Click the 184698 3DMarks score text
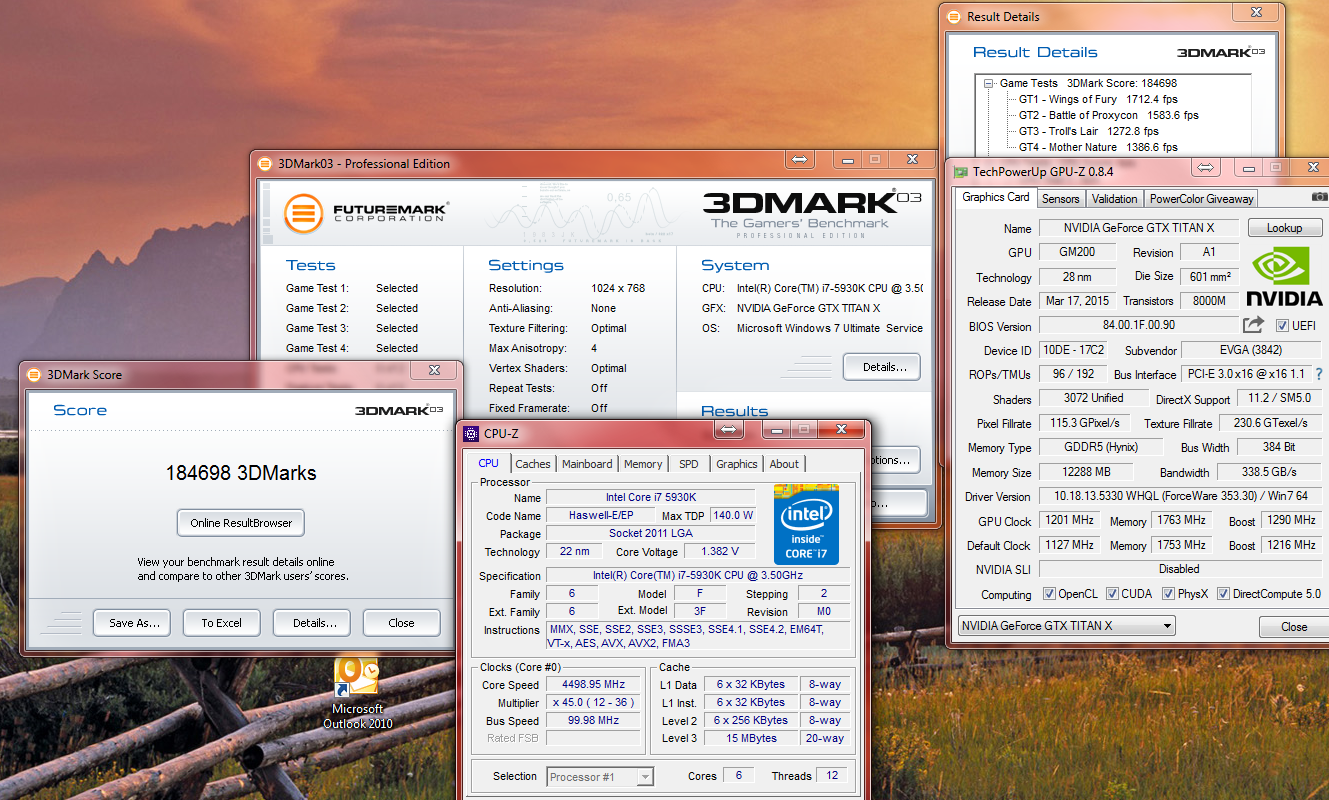The height and width of the screenshot is (800, 1329). 241,473
